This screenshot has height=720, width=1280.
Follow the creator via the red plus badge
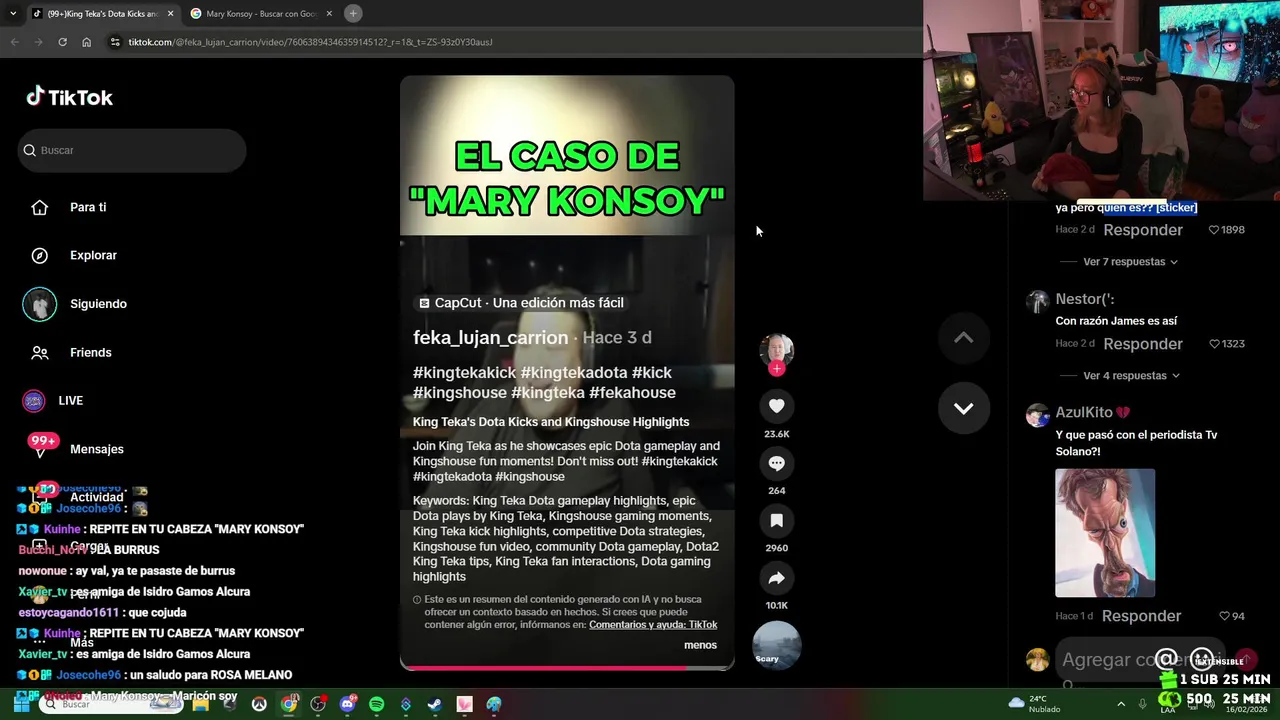[777, 369]
